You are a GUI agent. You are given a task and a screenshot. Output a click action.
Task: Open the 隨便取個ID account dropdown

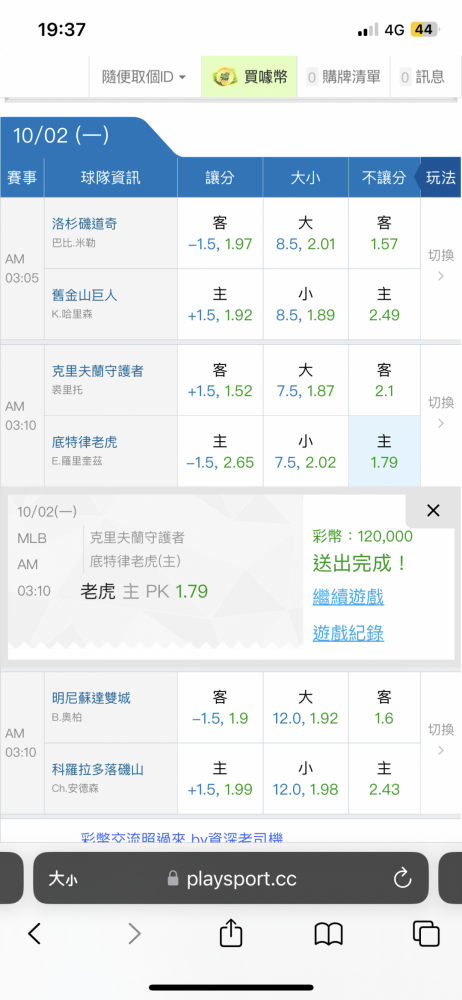tap(144, 77)
